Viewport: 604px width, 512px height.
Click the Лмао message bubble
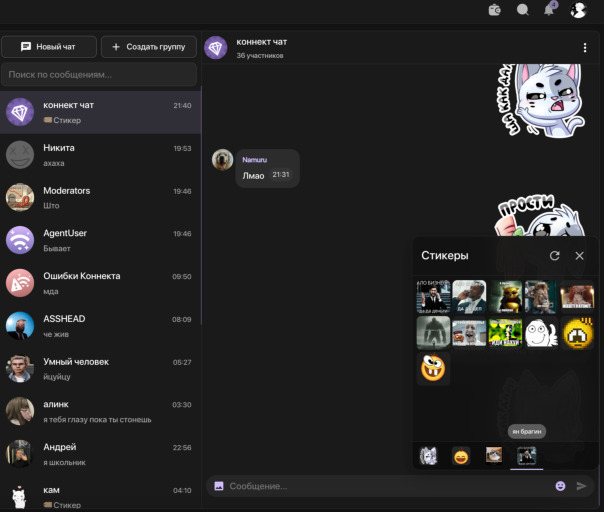coord(267,169)
